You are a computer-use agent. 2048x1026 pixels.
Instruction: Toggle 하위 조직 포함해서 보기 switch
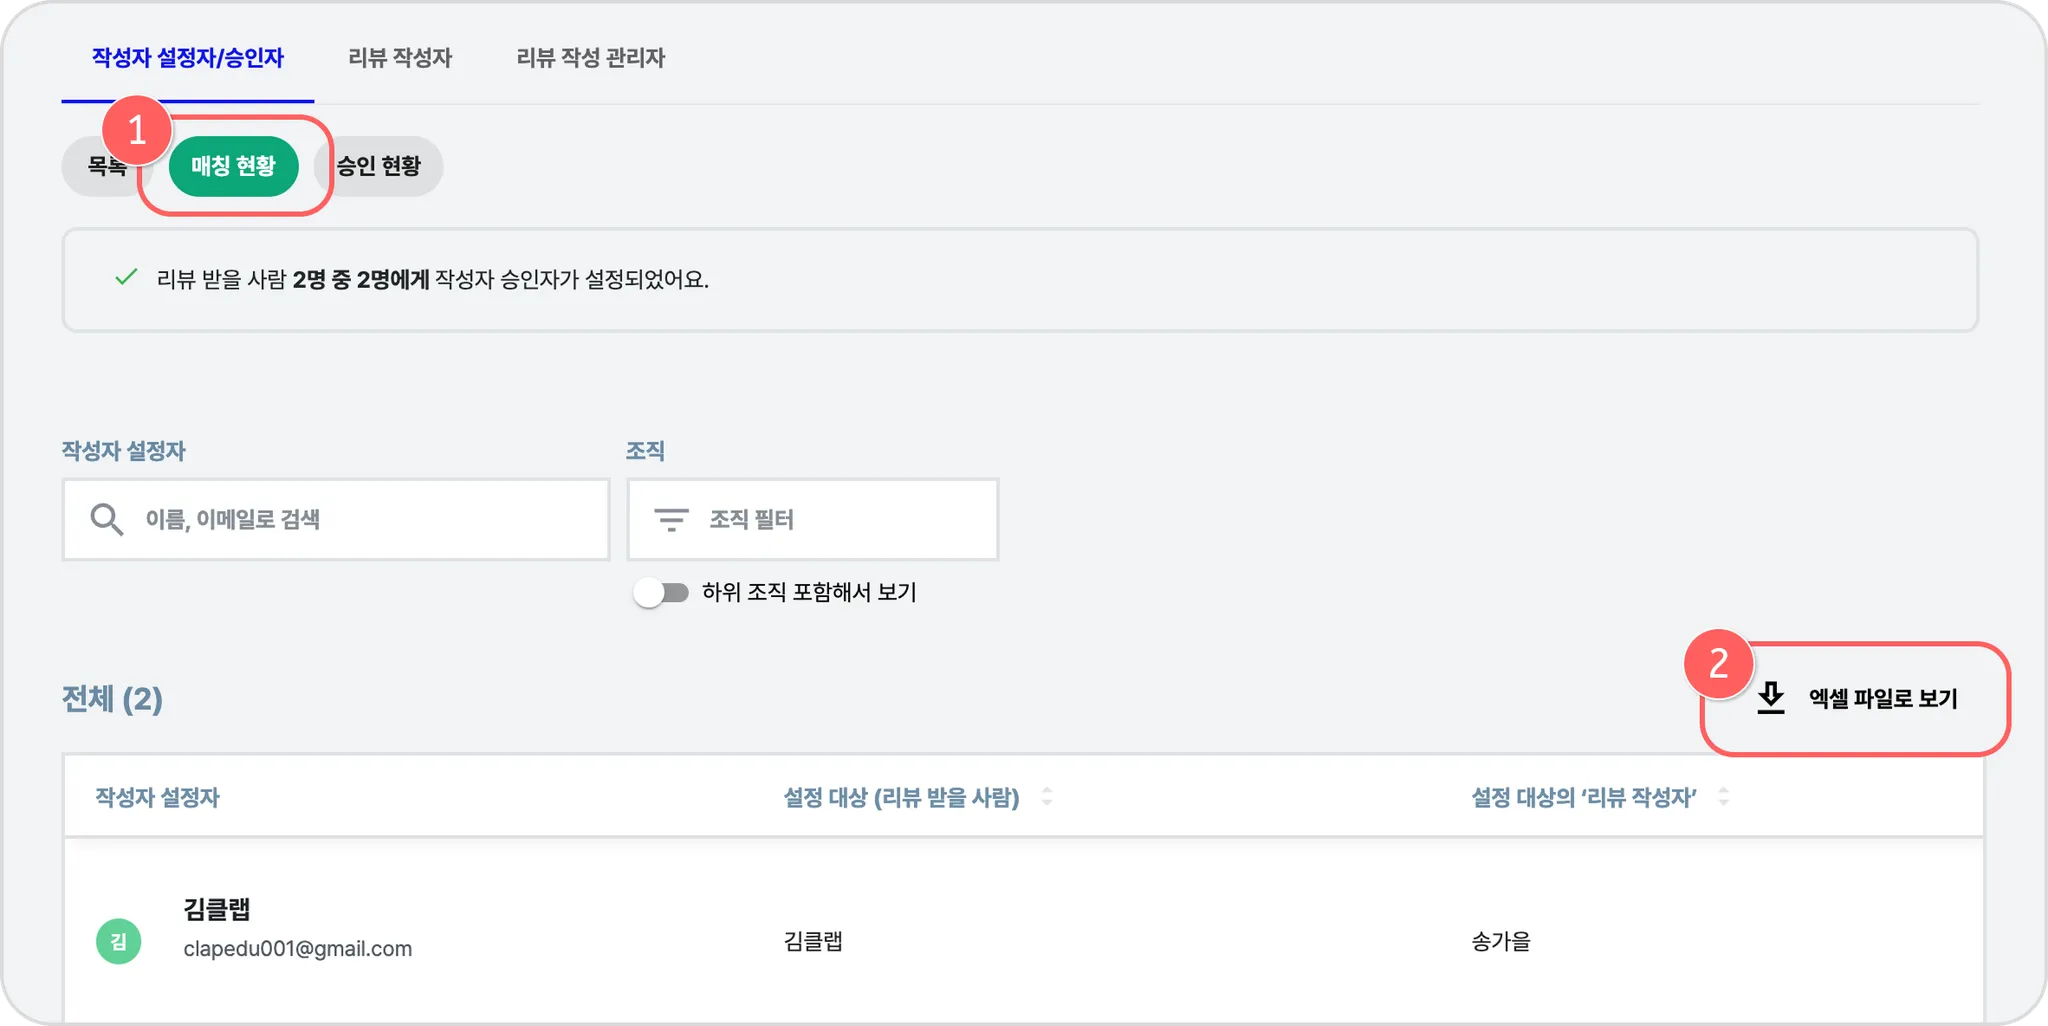click(x=661, y=592)
